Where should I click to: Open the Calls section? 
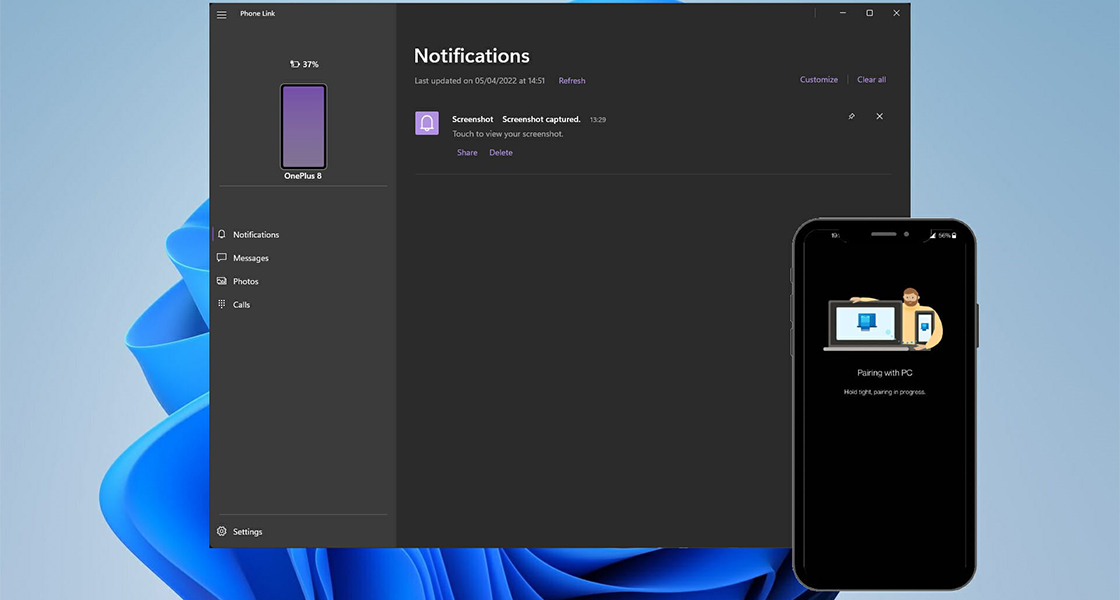(241, 305)
